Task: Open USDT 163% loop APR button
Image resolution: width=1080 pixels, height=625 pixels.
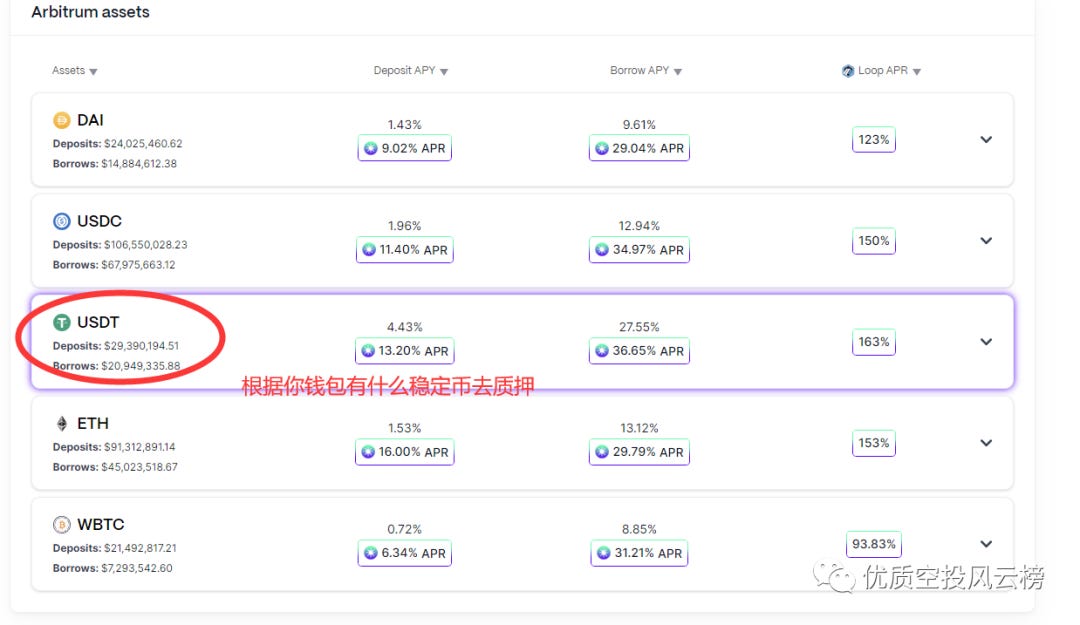Action: 873,342
